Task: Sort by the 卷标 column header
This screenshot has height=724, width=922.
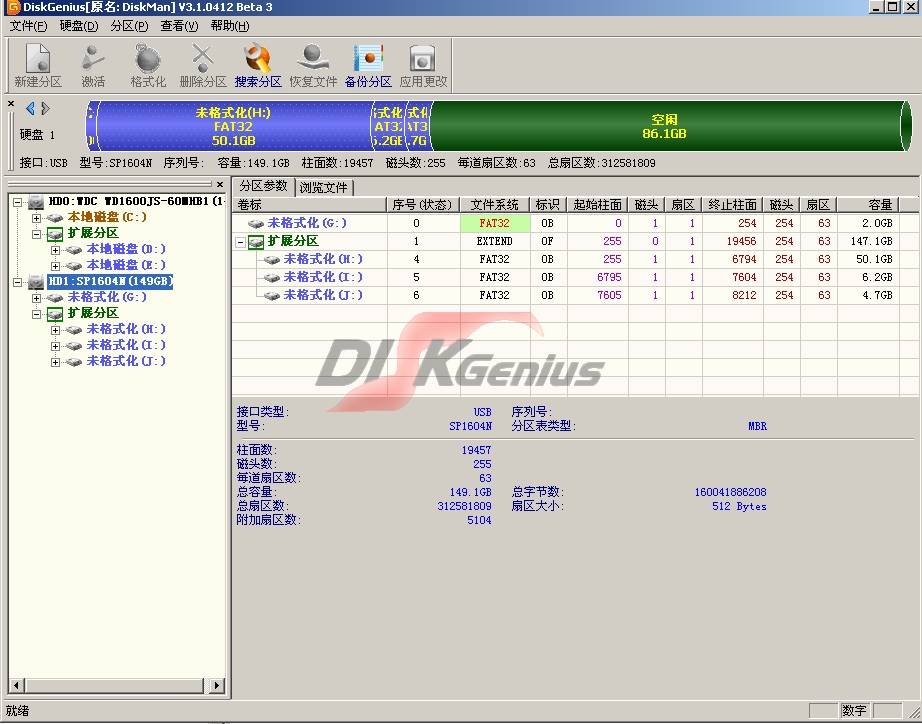Action: [310, 205]
